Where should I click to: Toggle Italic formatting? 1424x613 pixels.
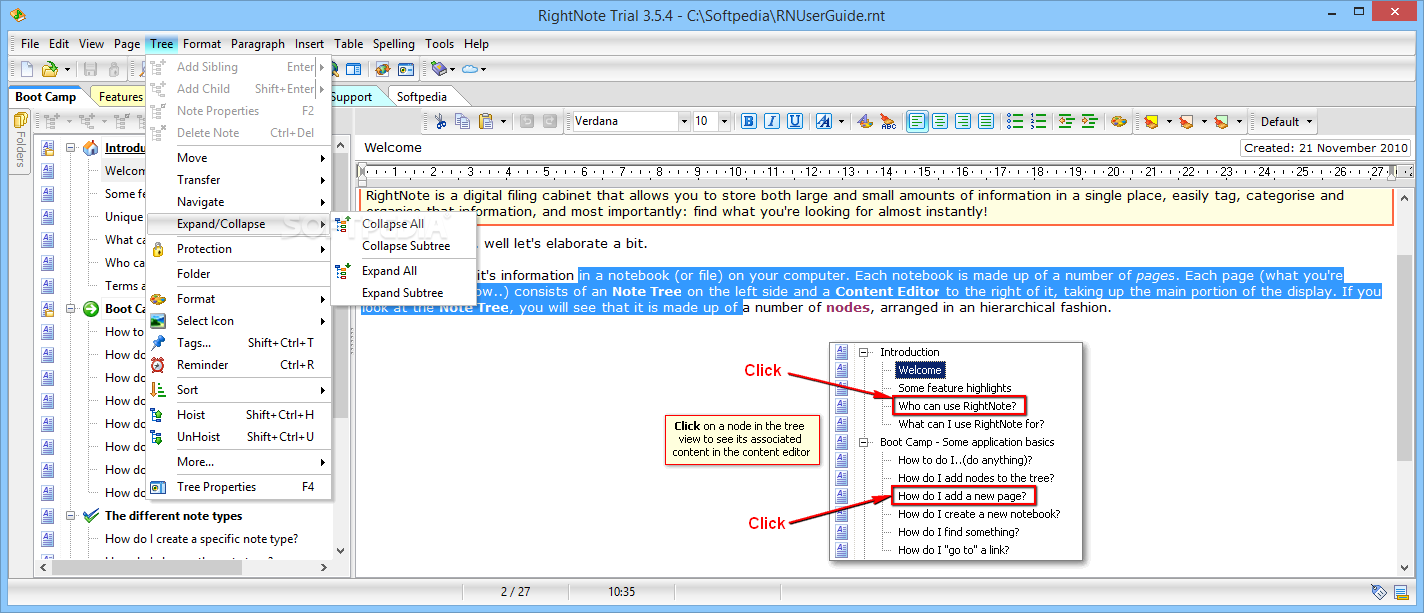(x=772, y=121)
